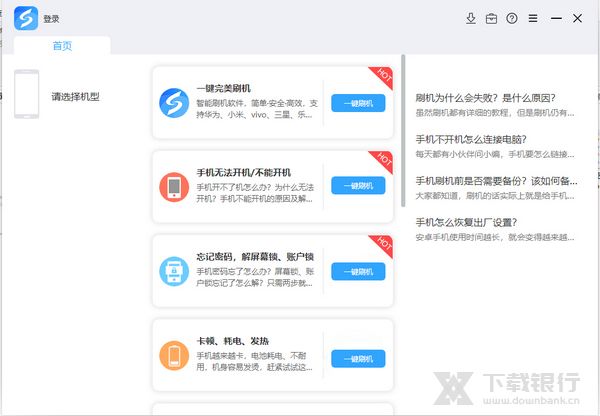The width and height of the screenshot is (600, 416).
Task: Click the help question mark icon
Action: 512,18
